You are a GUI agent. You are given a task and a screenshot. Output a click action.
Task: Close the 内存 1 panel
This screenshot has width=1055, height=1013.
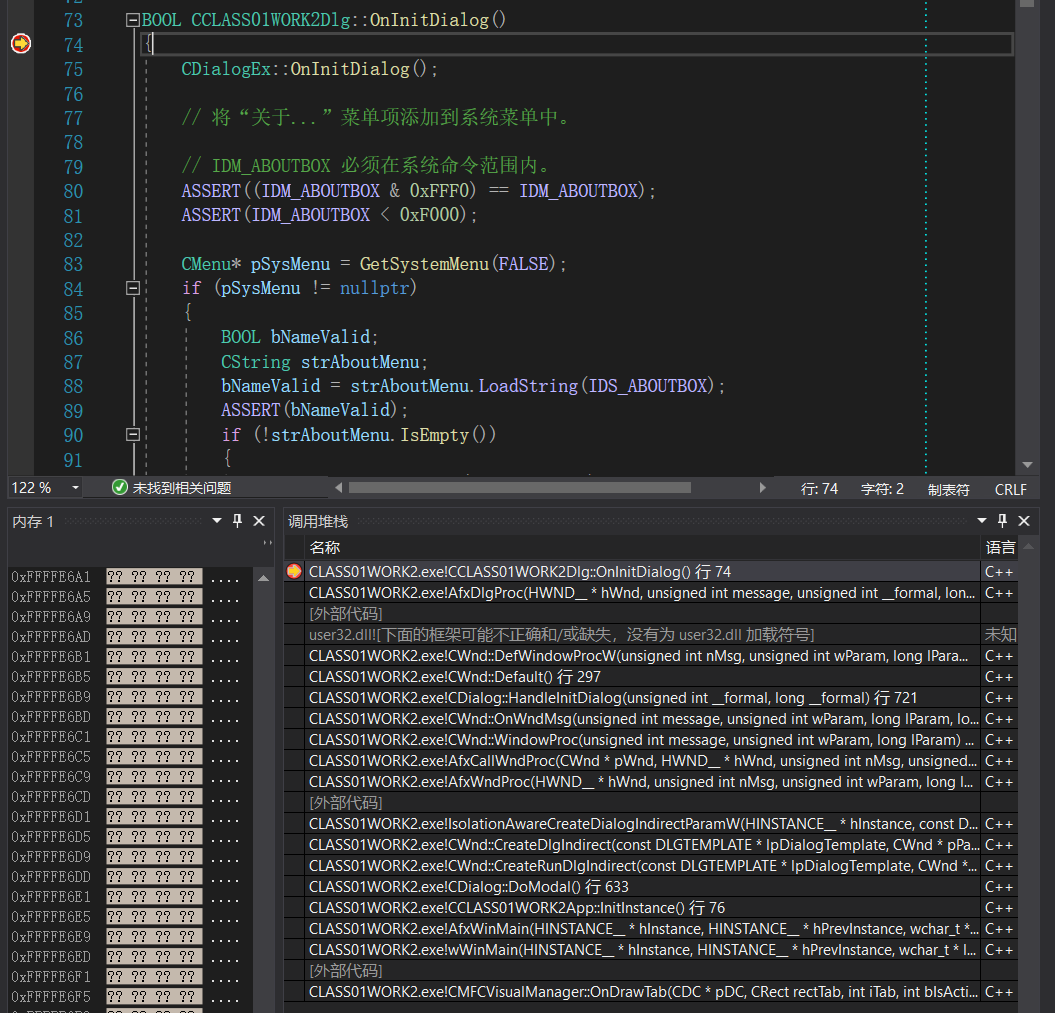pyautogui.click(x=259, y=521)
